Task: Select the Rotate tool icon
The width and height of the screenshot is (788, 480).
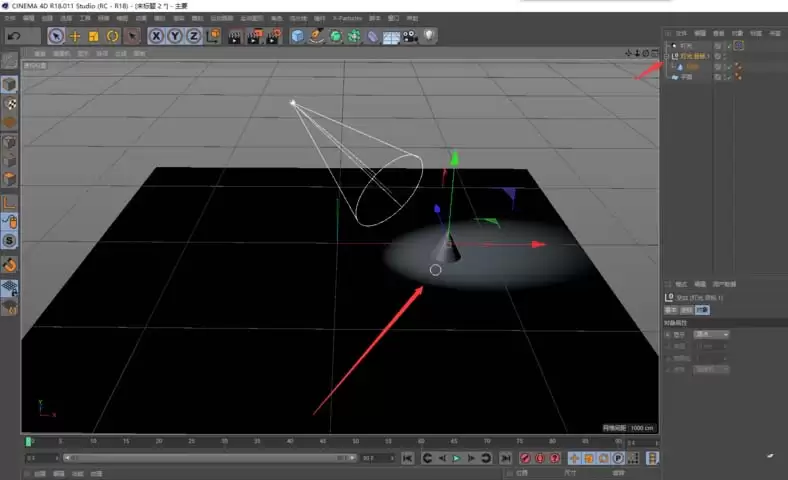Action: 113,36
